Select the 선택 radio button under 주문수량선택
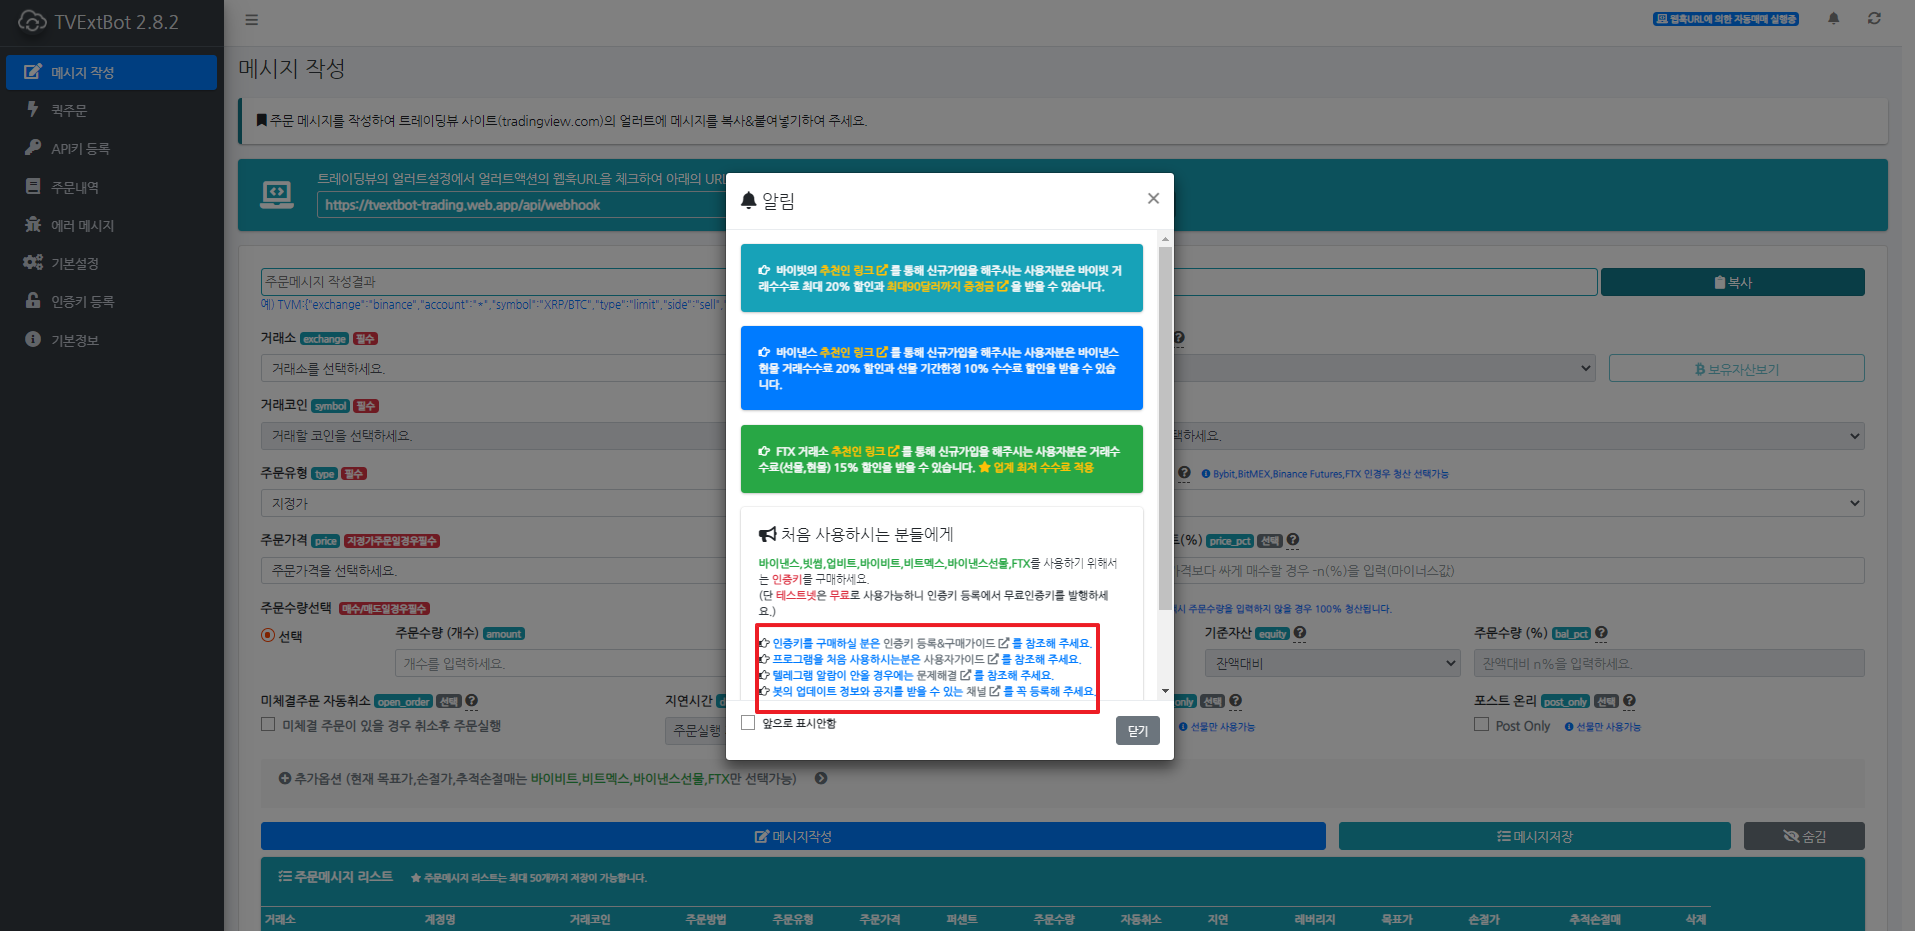1915x931 pixels. (x=267, y=634)
